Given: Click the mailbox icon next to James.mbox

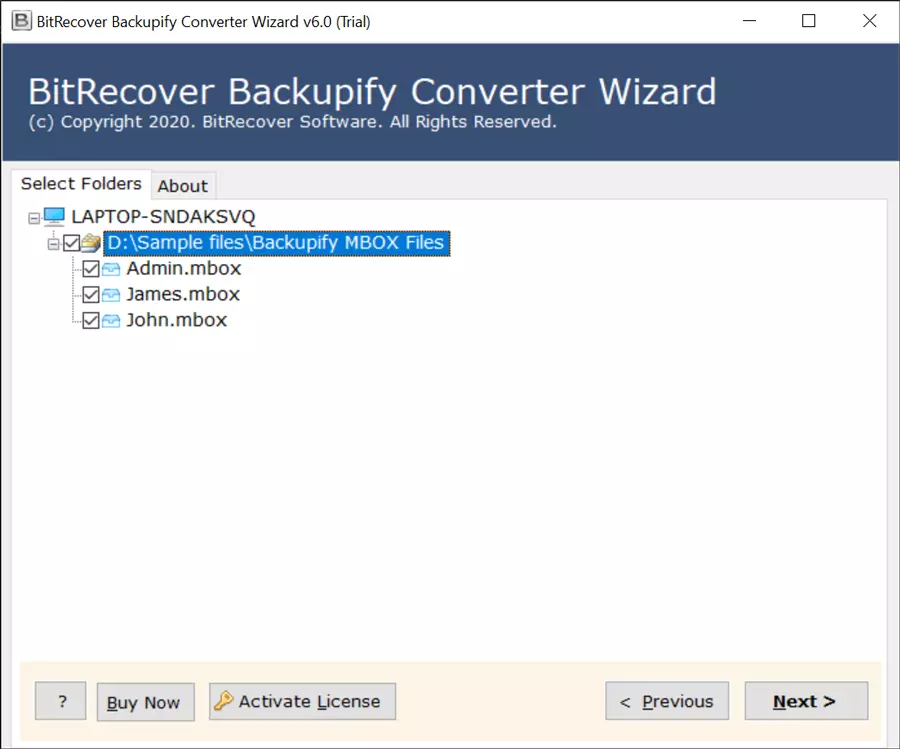Looking at the screenshot, I should click(x=111, y=294).
